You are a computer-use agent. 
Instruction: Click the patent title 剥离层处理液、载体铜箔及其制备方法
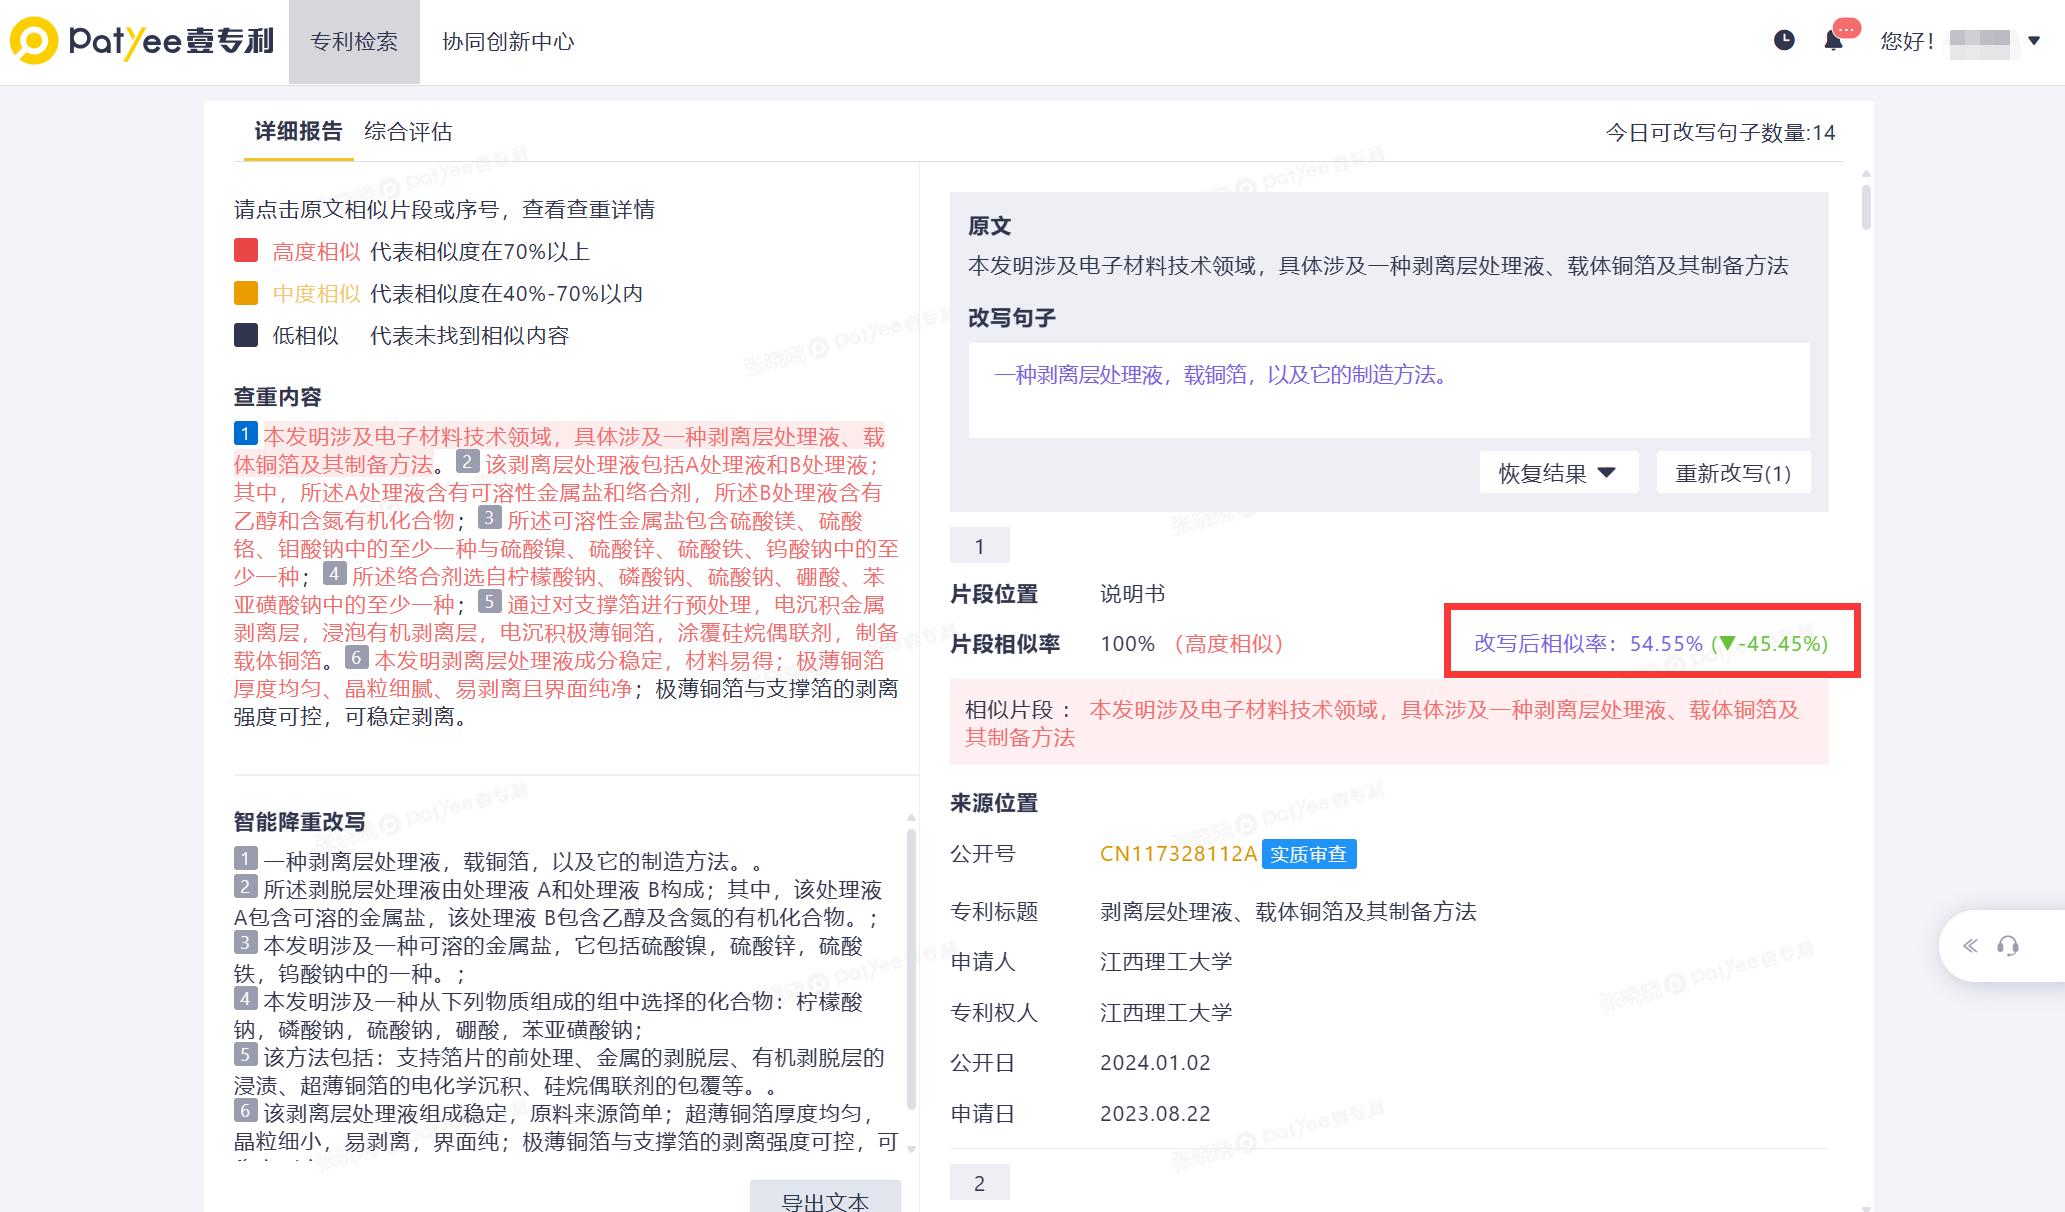pos(1288,912)
